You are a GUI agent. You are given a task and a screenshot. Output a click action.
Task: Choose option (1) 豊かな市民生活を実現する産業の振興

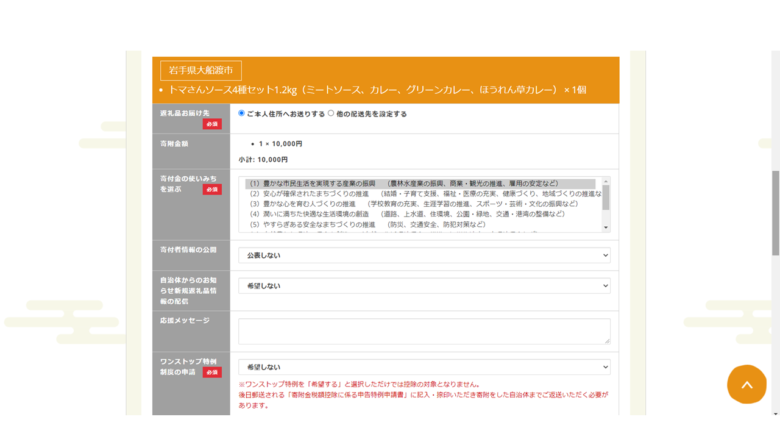[x=420, y=183]
